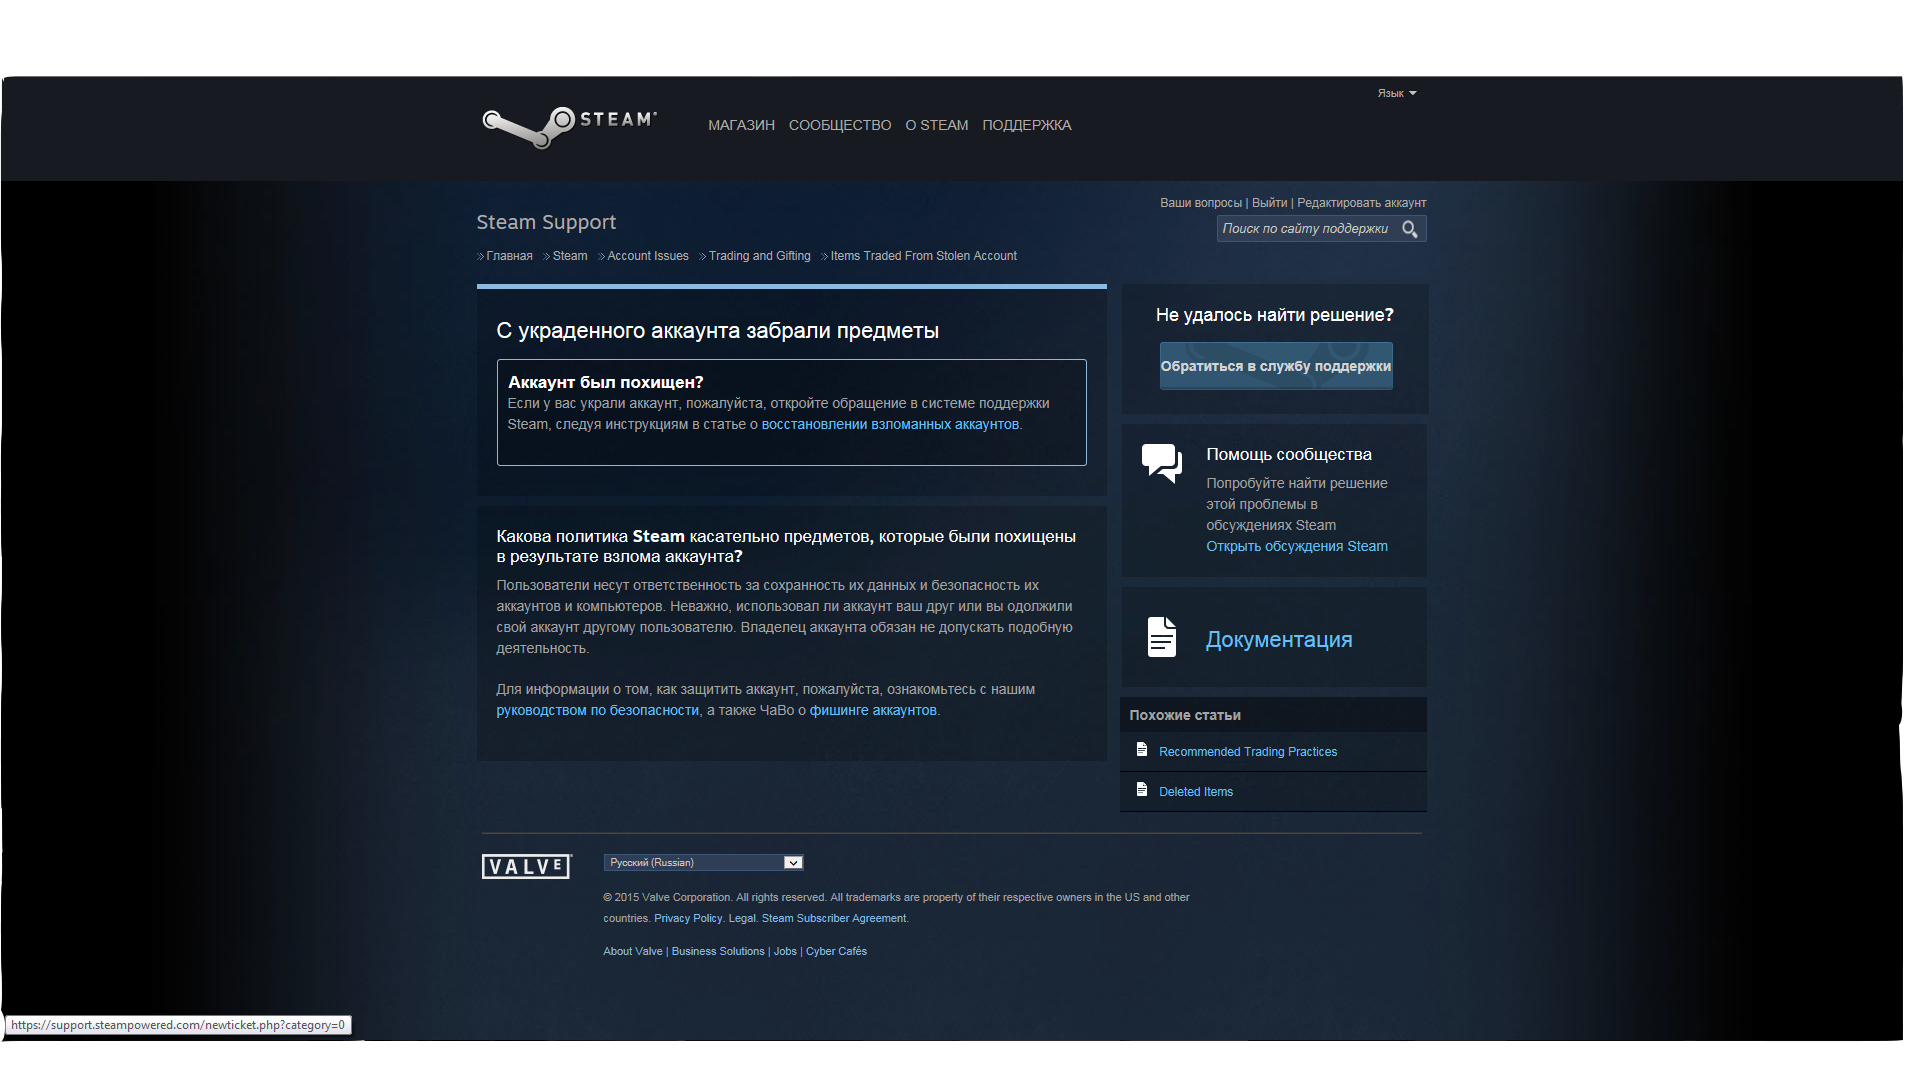
Task: Click the search magnifier icon
Action: click(1409, 229)
